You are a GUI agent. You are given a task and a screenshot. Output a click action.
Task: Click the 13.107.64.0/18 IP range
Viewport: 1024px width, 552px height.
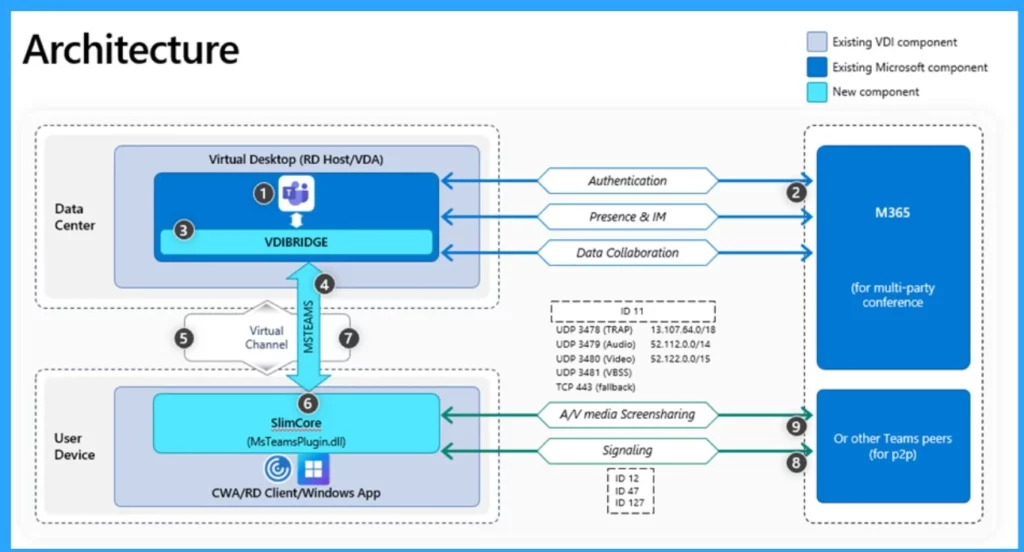pos(683,330)
